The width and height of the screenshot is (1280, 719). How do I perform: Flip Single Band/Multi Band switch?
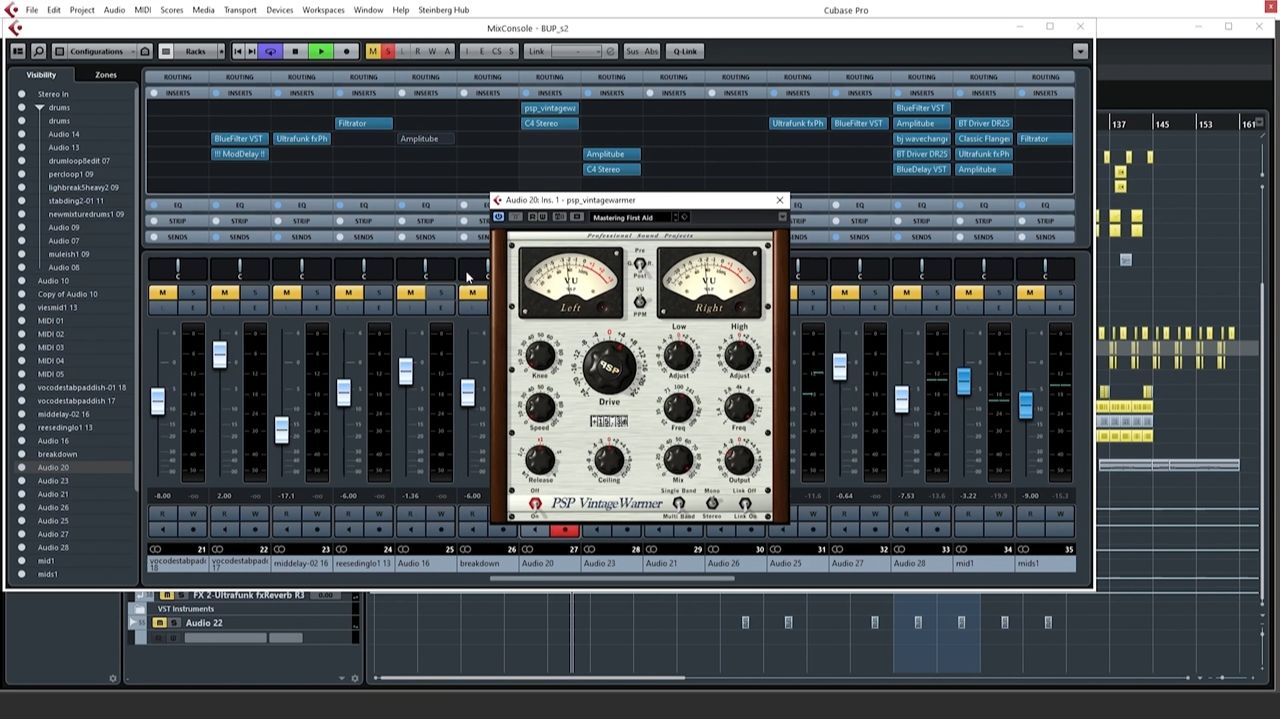(x=679, y=503)
